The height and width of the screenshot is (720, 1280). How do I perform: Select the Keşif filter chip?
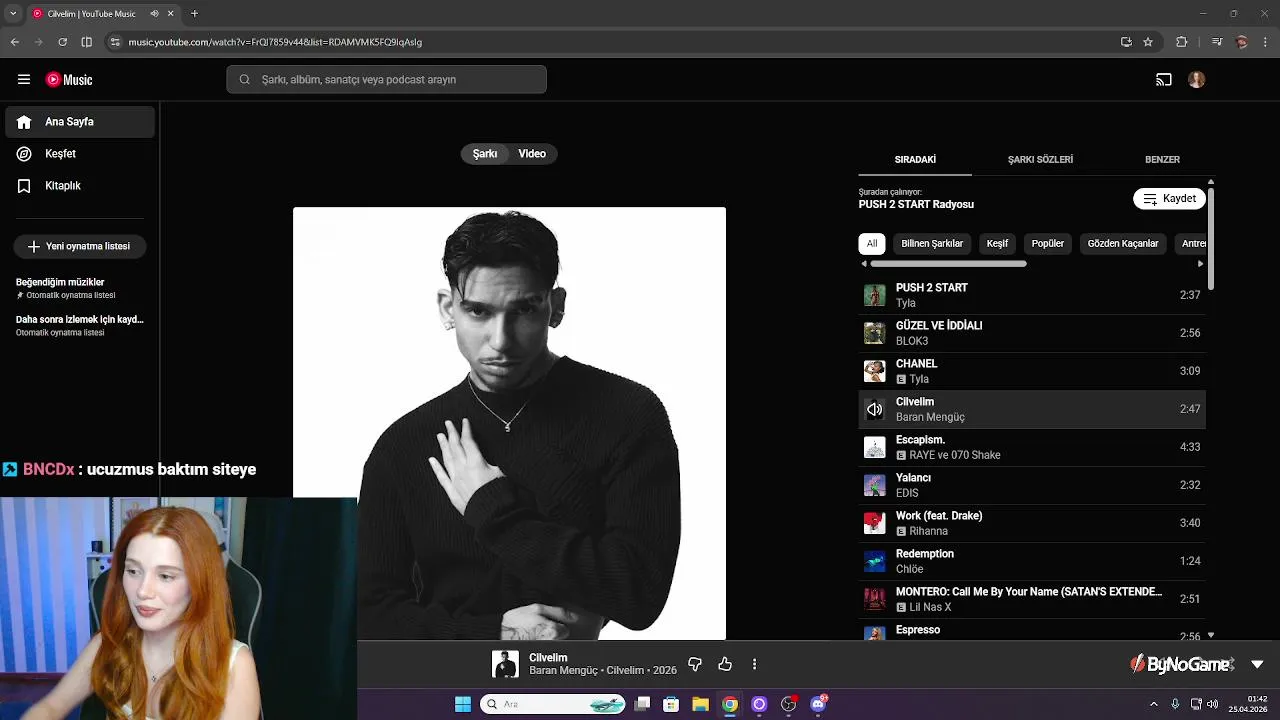coord(998,244)
